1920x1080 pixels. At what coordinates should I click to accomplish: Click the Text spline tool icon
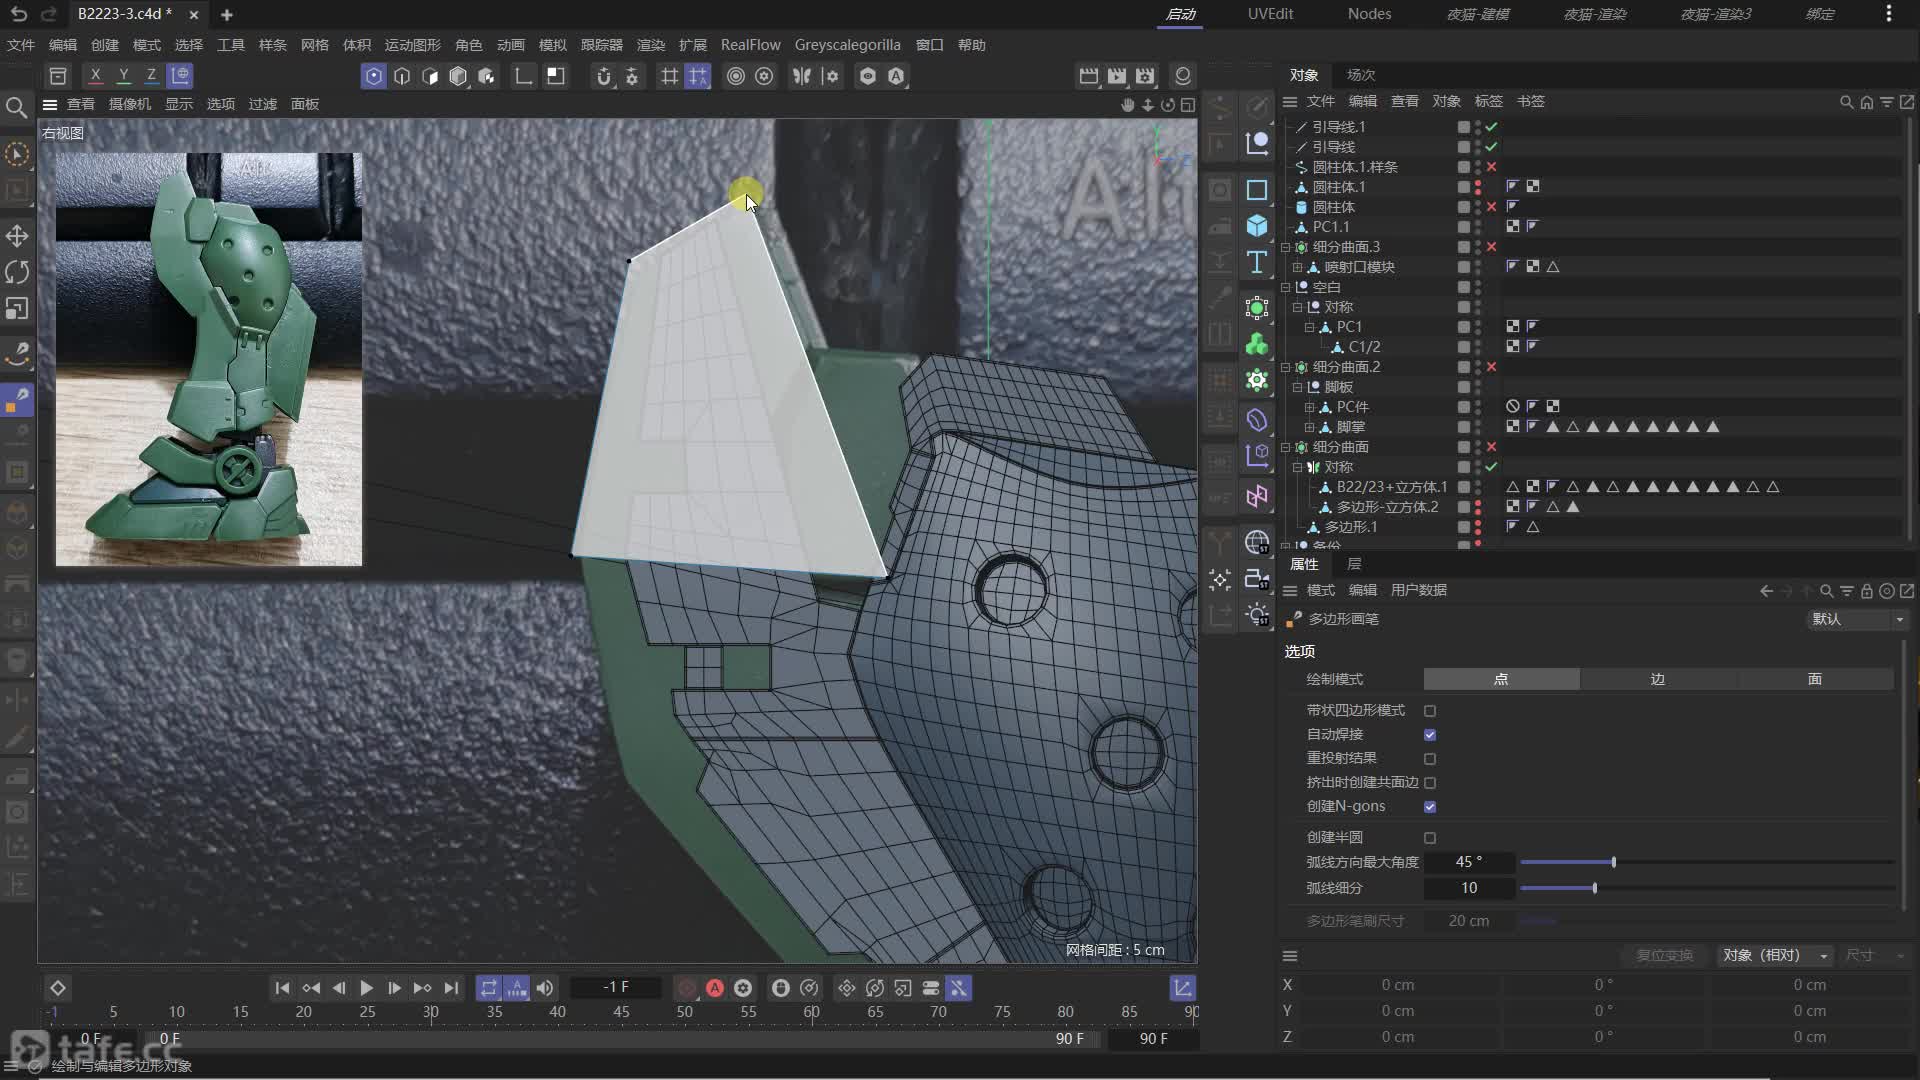point(1257,262)
